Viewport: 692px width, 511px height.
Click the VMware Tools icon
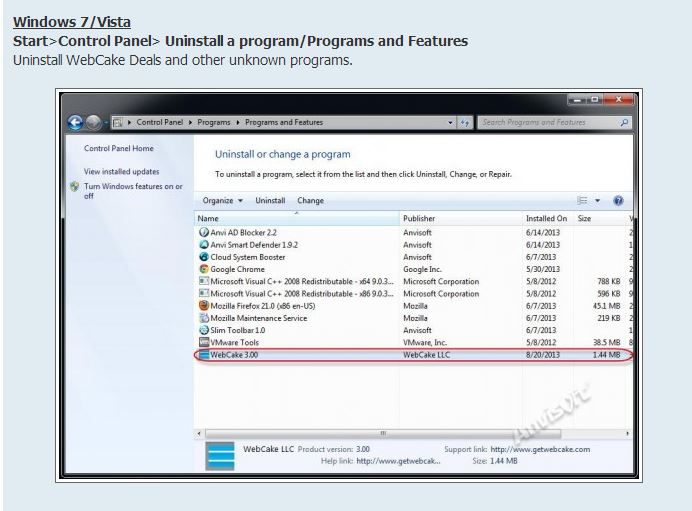click(203, 342)
